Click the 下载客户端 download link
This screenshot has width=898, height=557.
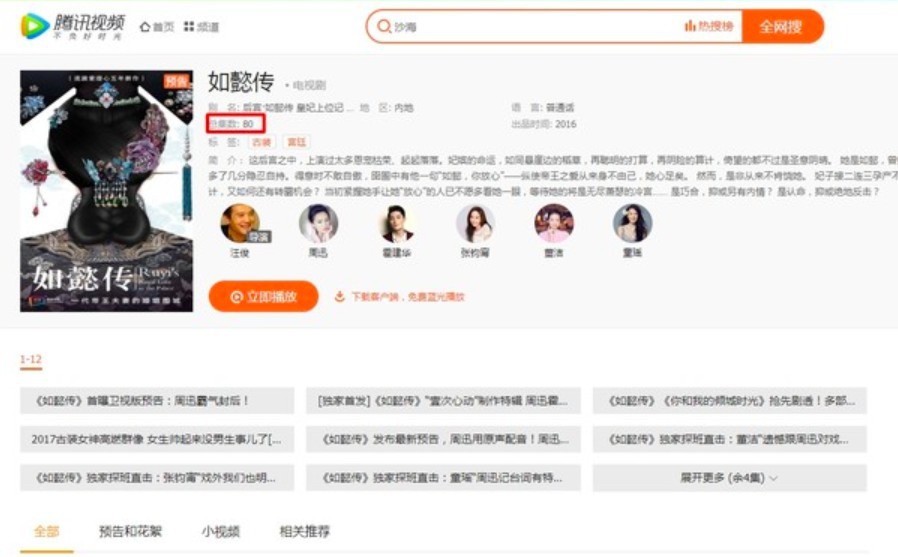400,297
